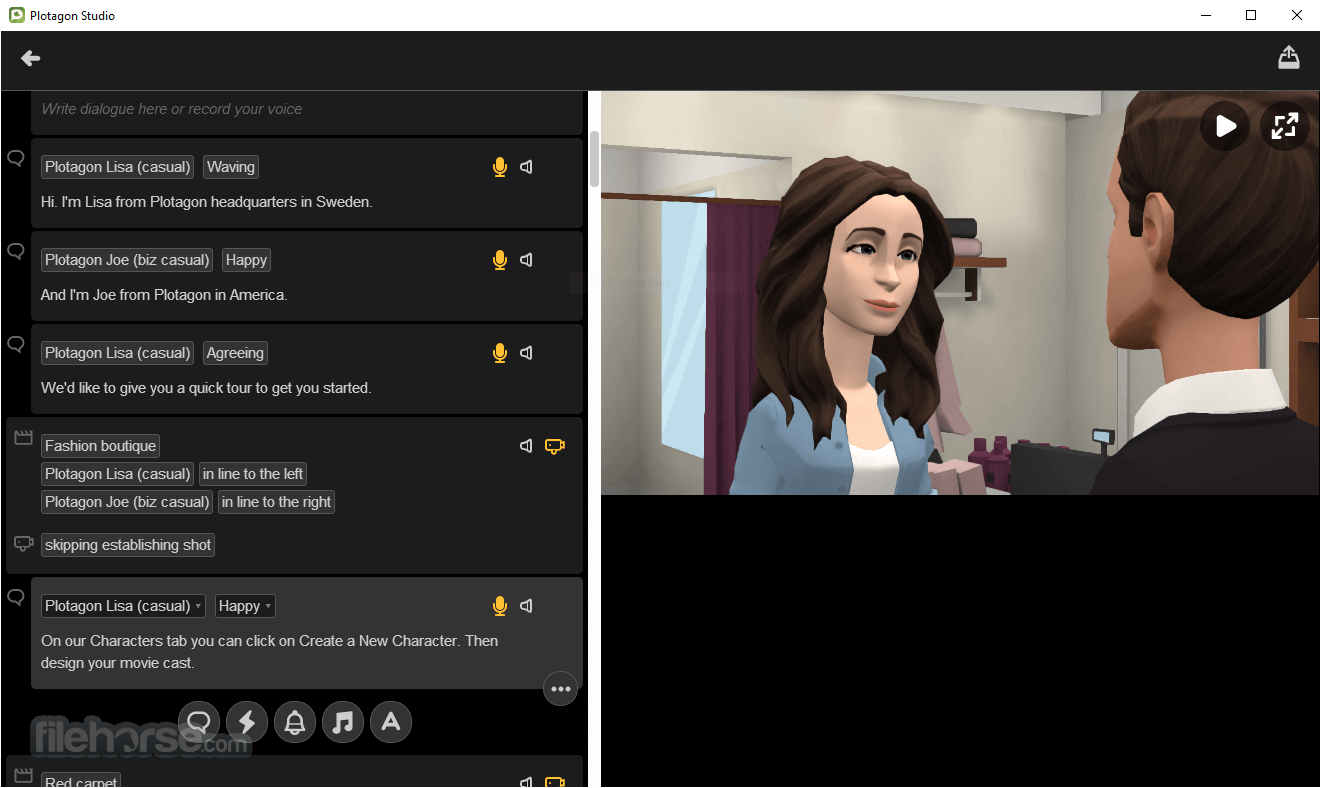Click the yellow camera icon beside Fashion boutique
Viewport: 1321px width, 788px height.
click(555, 446)
